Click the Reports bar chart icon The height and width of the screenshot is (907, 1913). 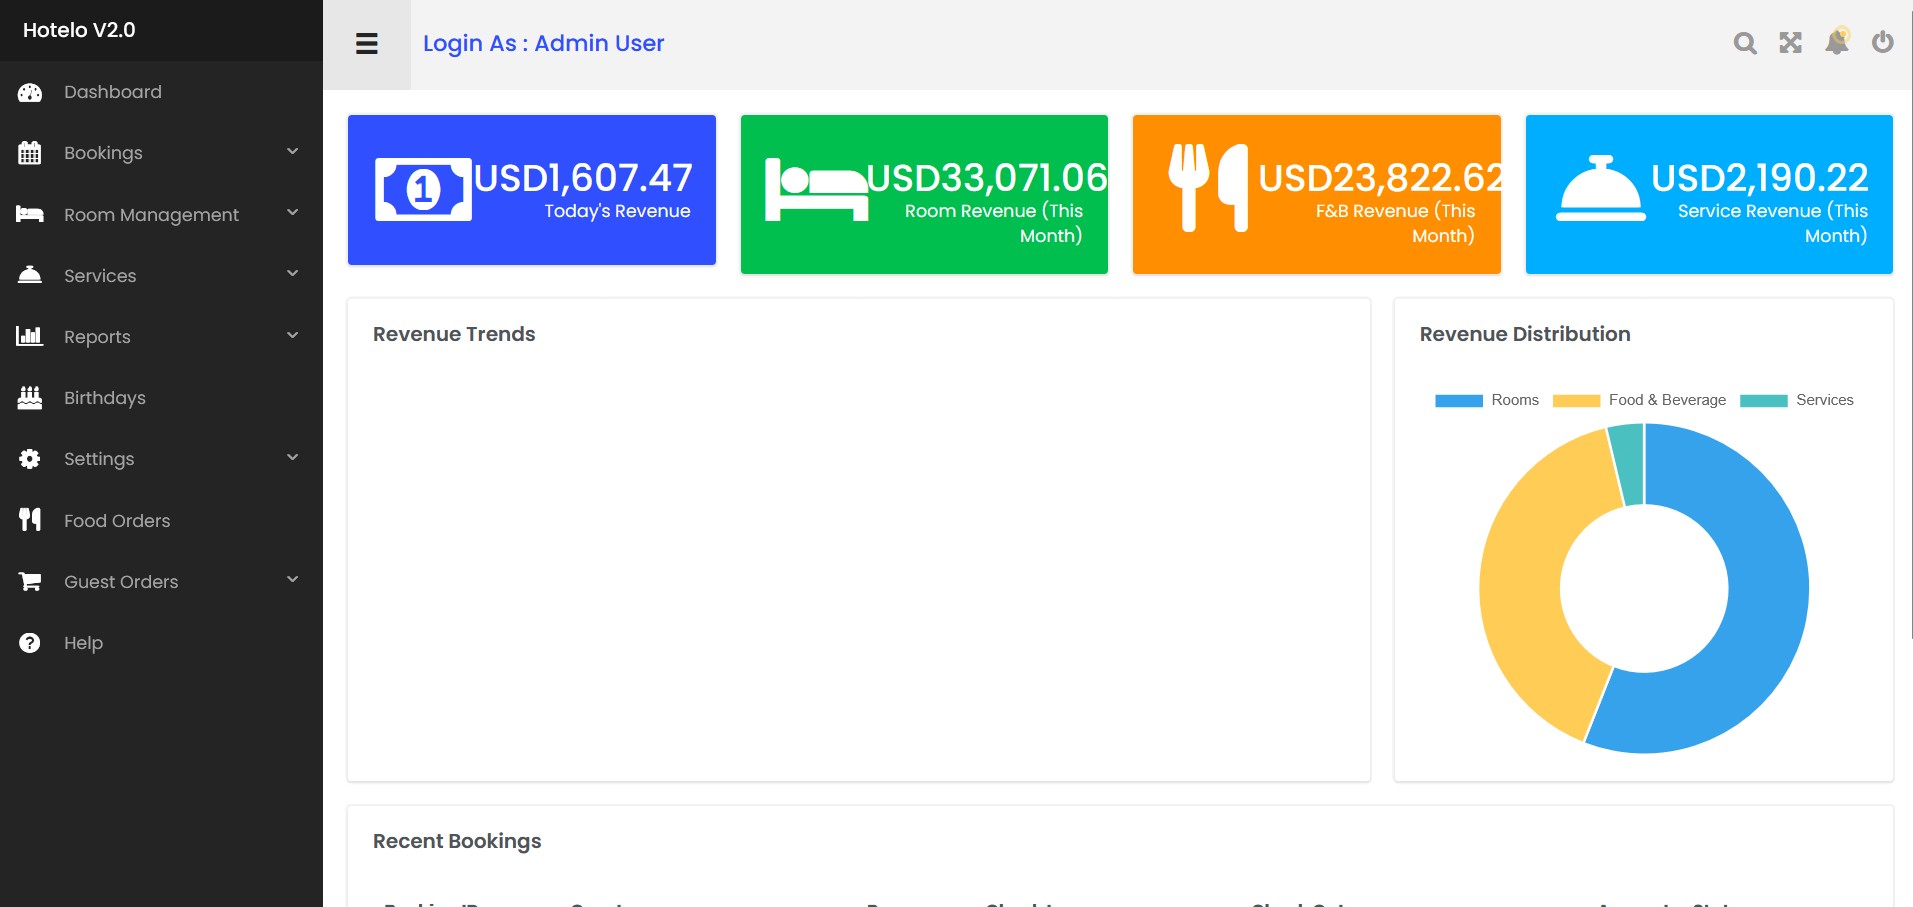pos(30,336)
